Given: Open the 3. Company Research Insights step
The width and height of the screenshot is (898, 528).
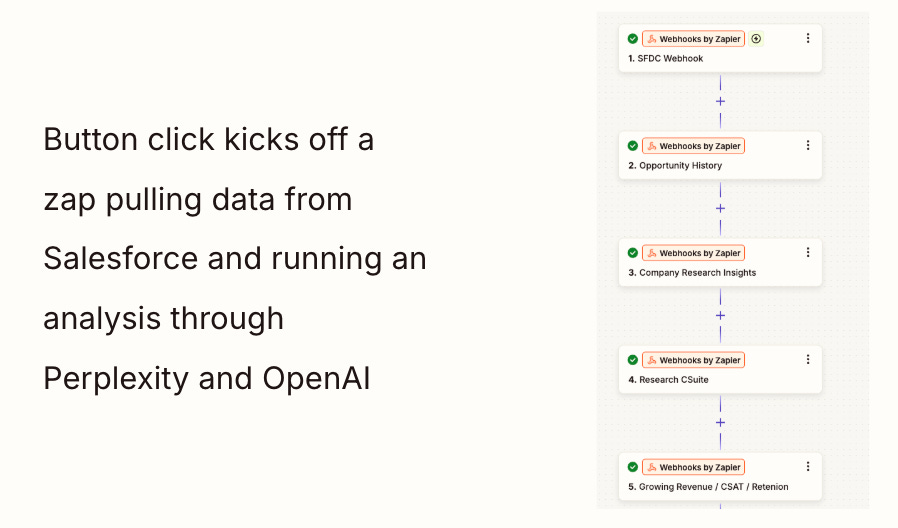Looking at the screenshot, I should (720, 263).
